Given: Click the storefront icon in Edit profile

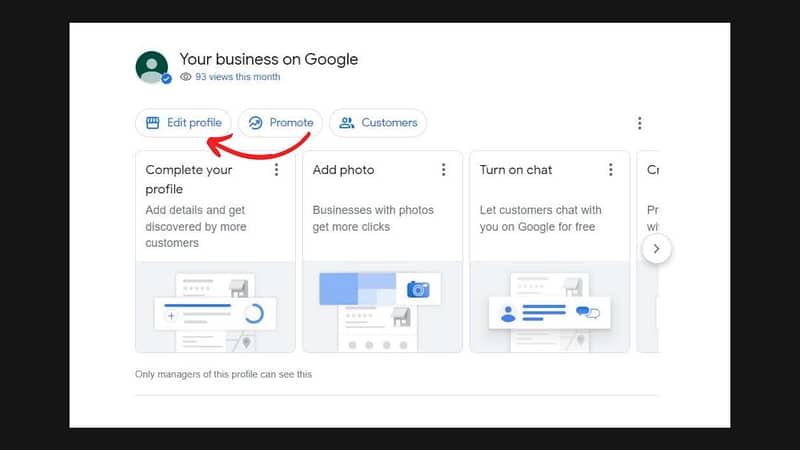Looking at the screenshot, I should pos(153,123).
